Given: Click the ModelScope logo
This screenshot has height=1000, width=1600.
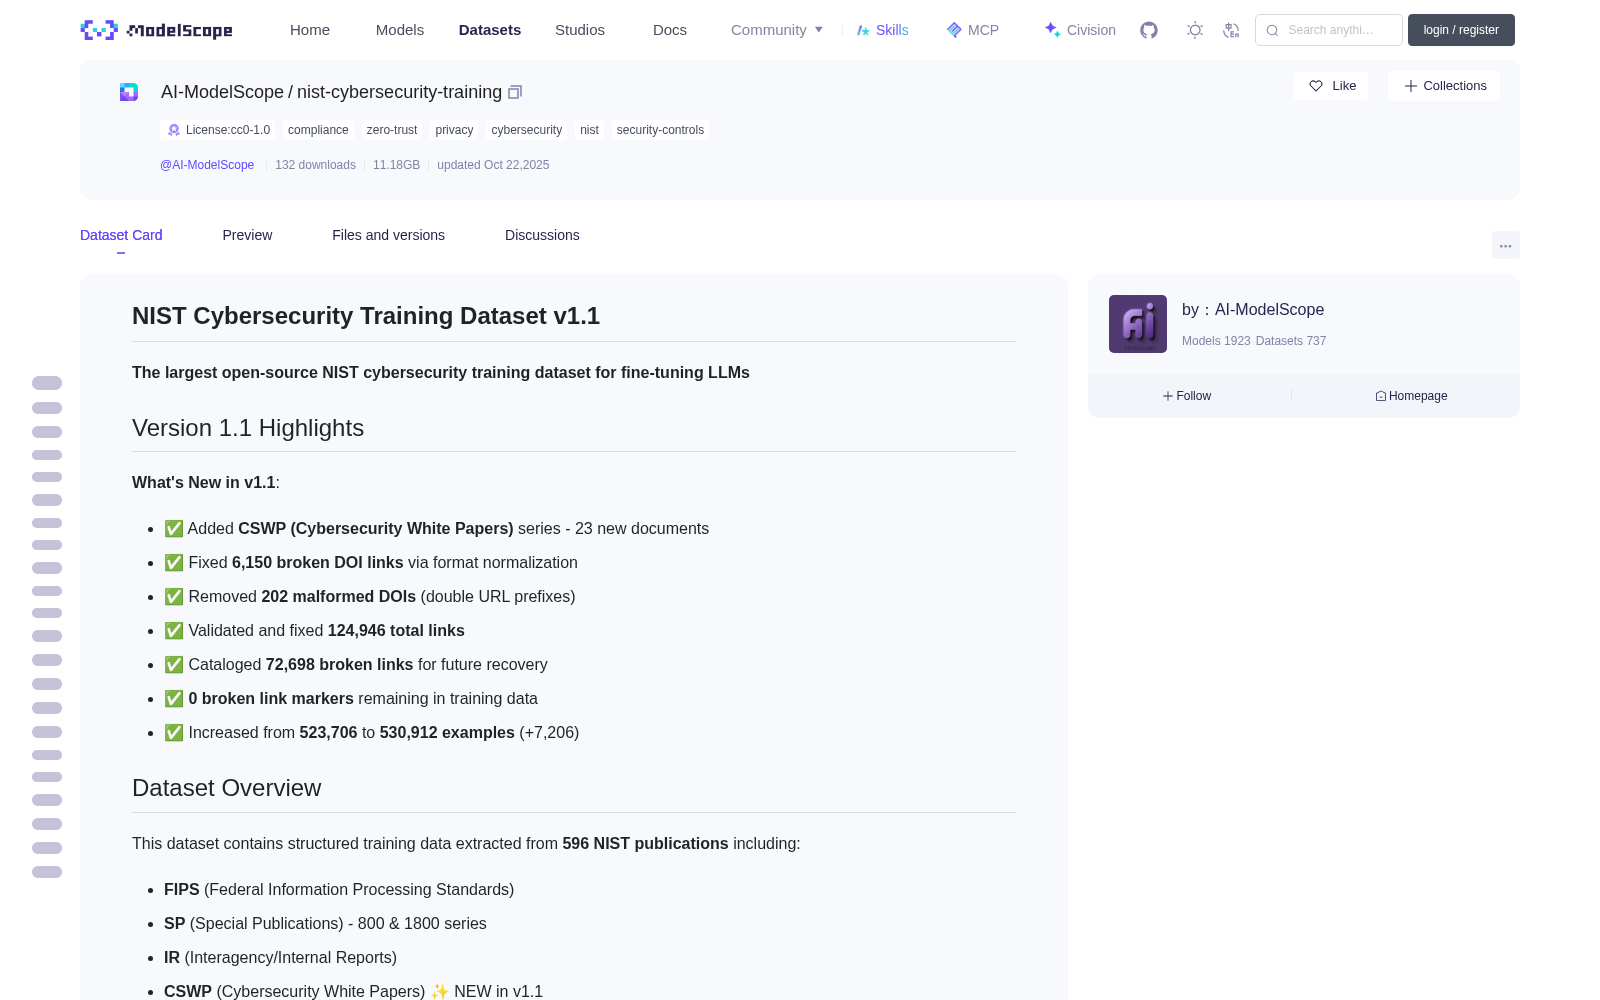Looking at the screenshot, I should pos(156,30).
